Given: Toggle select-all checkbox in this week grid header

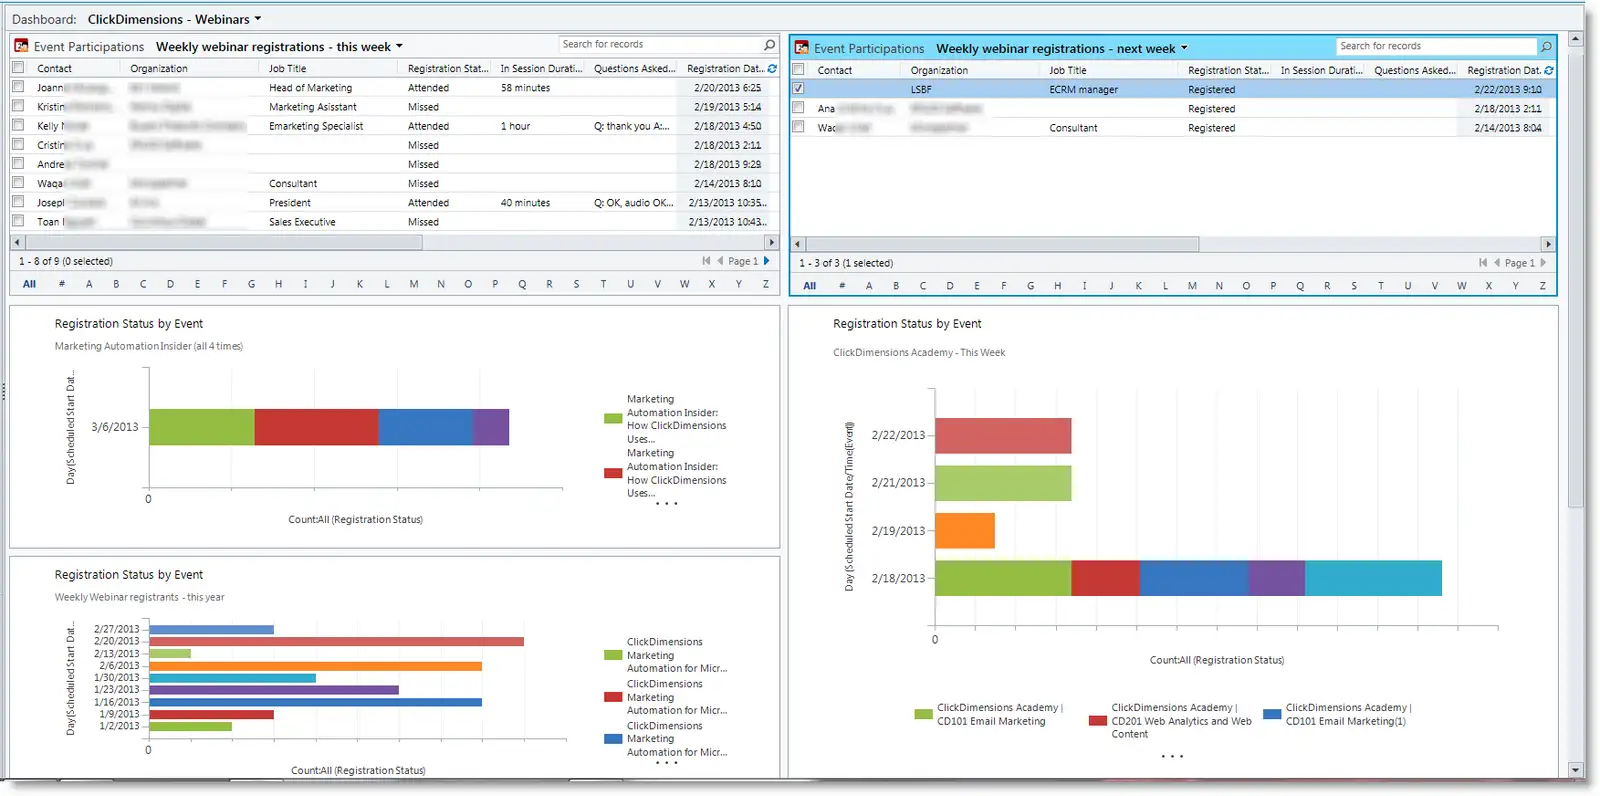Looking at the screenshot, I should coord(18,68).
